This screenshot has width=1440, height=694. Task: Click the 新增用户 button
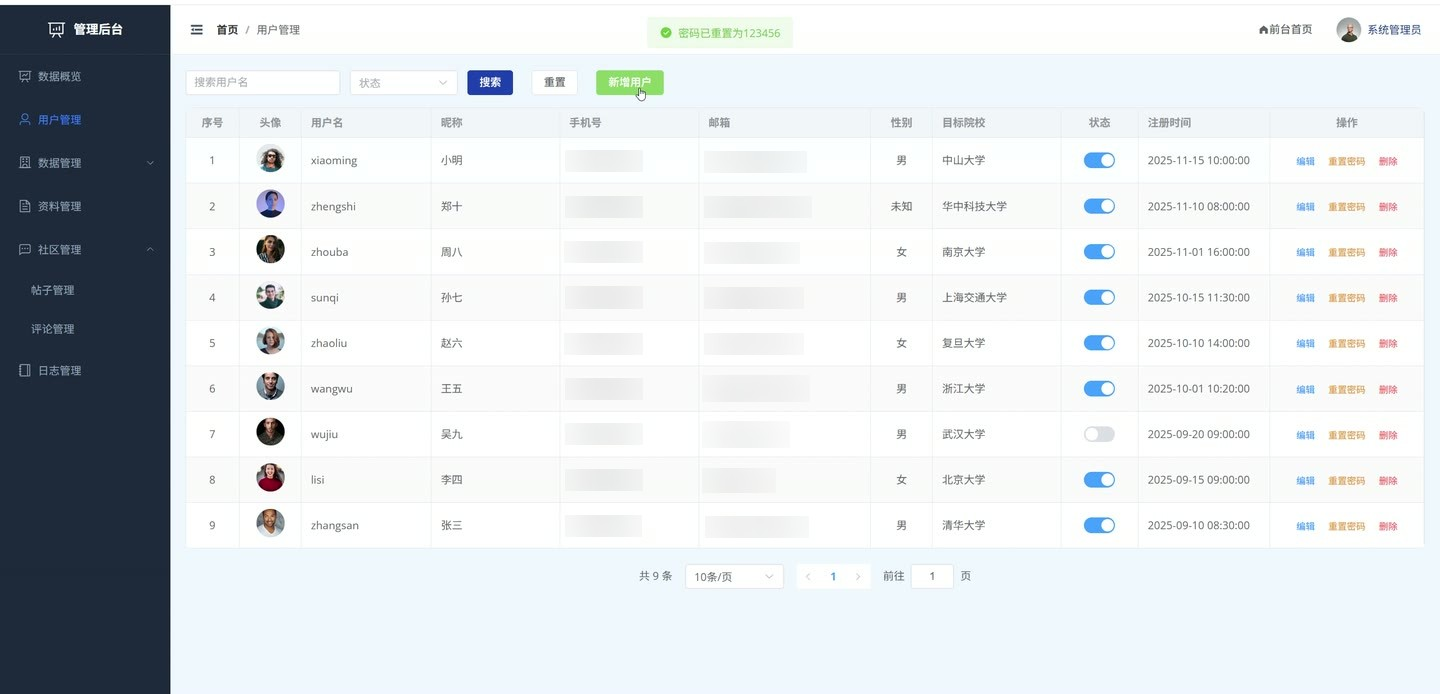[x=630, y=83]
